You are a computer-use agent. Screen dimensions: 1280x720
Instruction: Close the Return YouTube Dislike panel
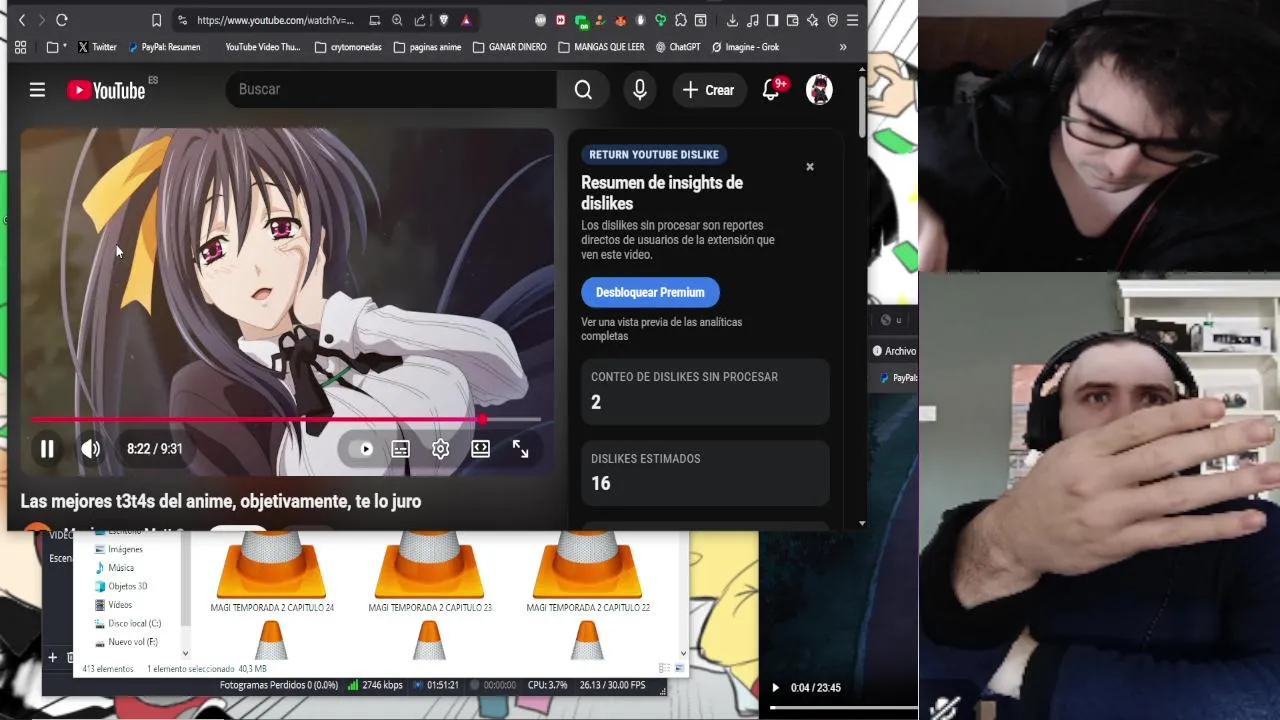click(810, 167)
